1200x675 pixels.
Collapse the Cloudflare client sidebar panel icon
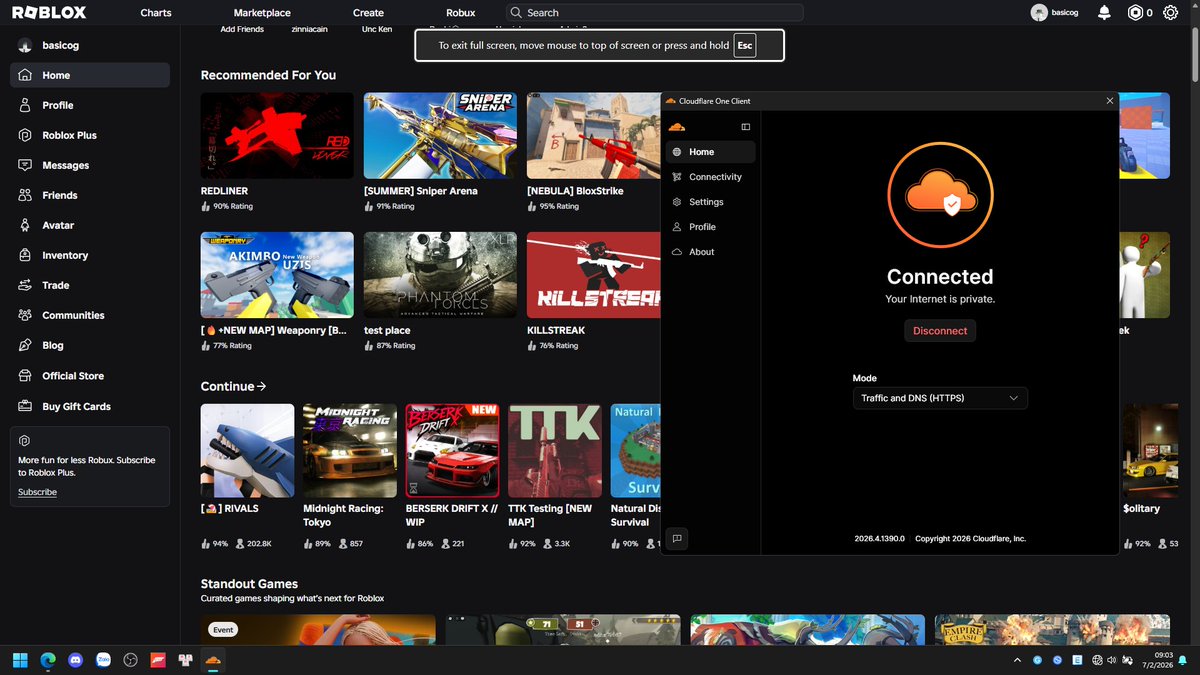[x=745, y=127]
